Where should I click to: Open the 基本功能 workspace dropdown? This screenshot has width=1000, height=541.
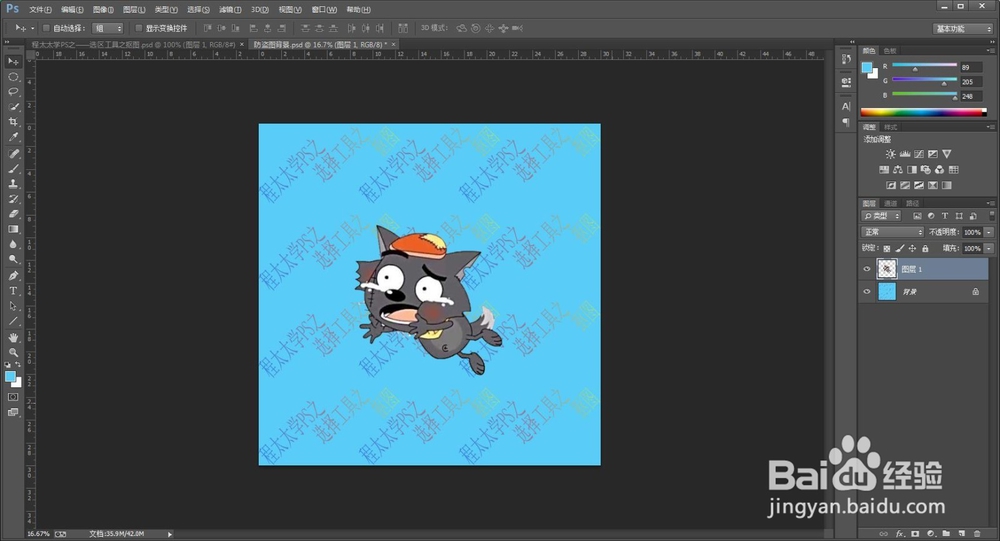963,29
